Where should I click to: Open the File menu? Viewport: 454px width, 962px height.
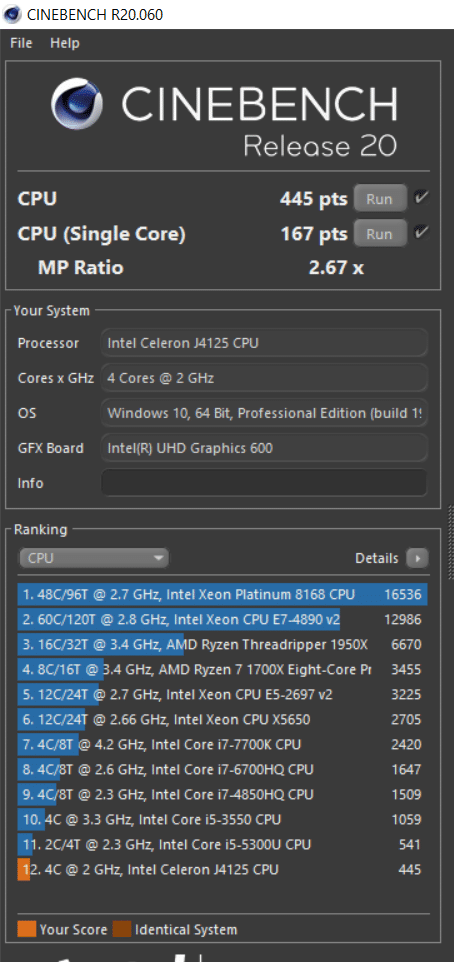point(21,44)
